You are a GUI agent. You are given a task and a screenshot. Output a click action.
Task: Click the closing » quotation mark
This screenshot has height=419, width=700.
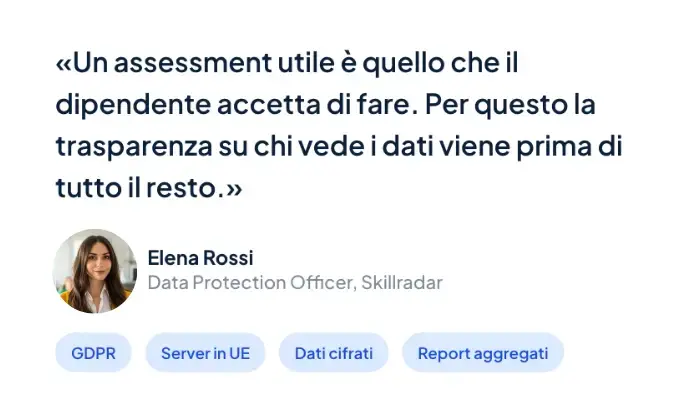click(x=234, y=189)
